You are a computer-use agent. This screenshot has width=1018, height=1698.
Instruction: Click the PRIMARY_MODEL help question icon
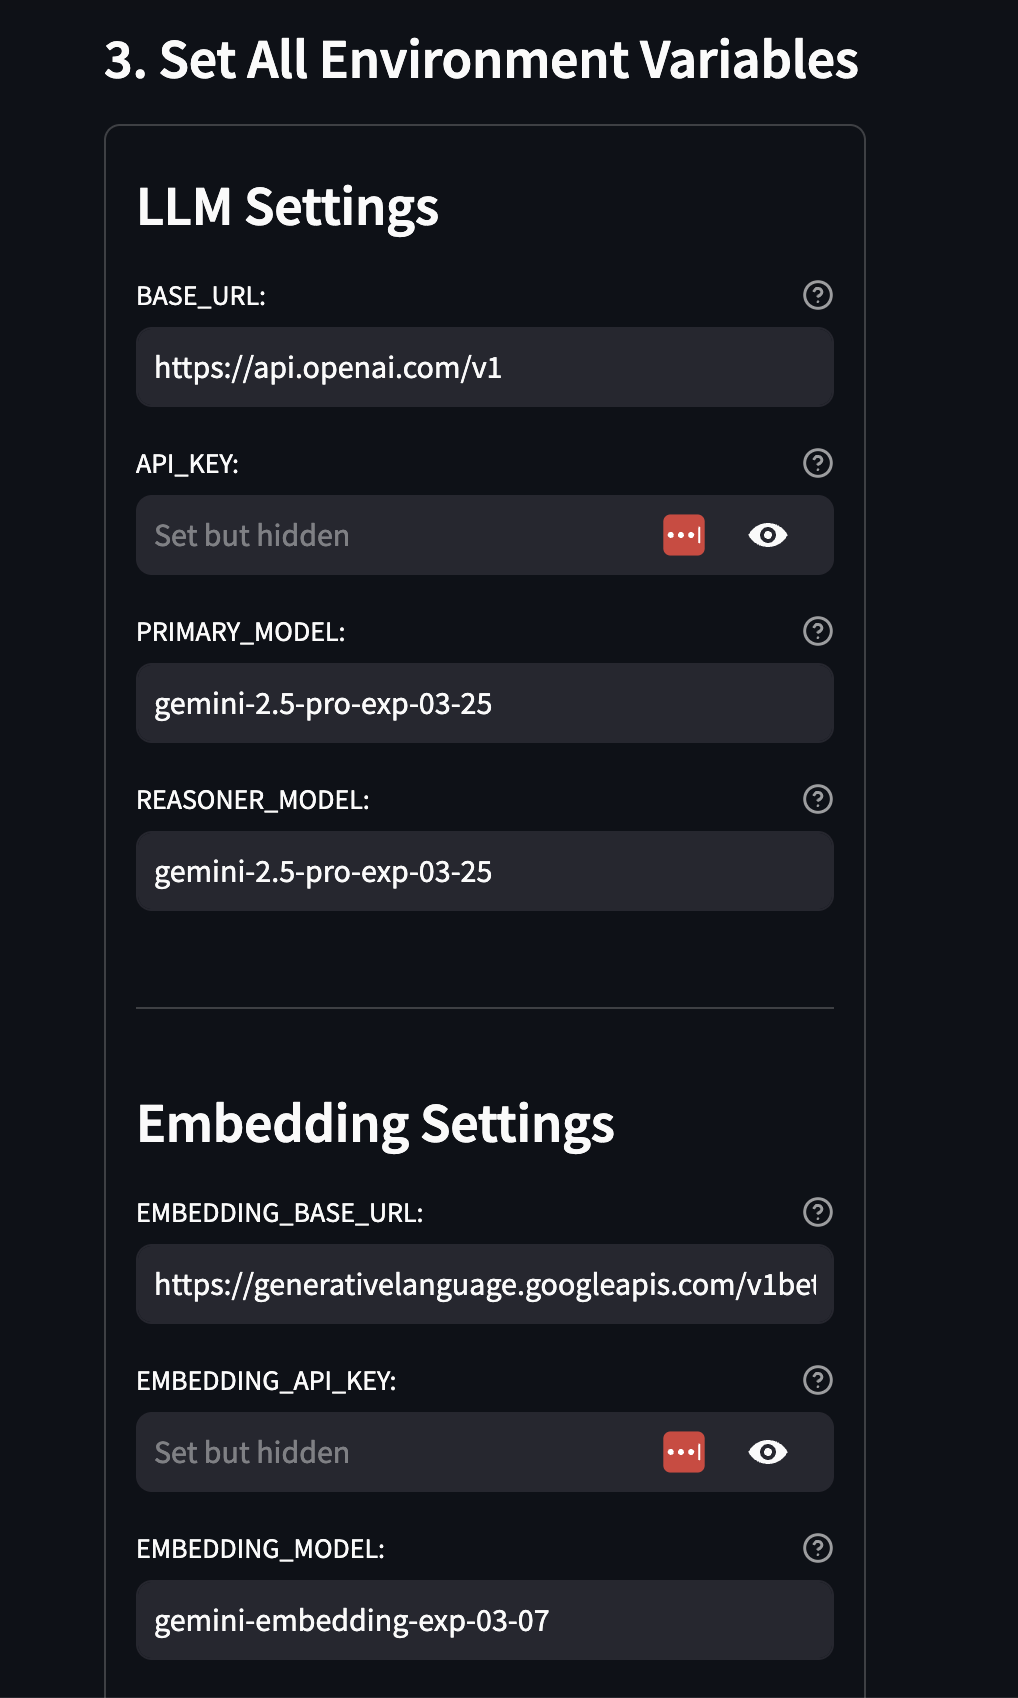pos(818,631)
